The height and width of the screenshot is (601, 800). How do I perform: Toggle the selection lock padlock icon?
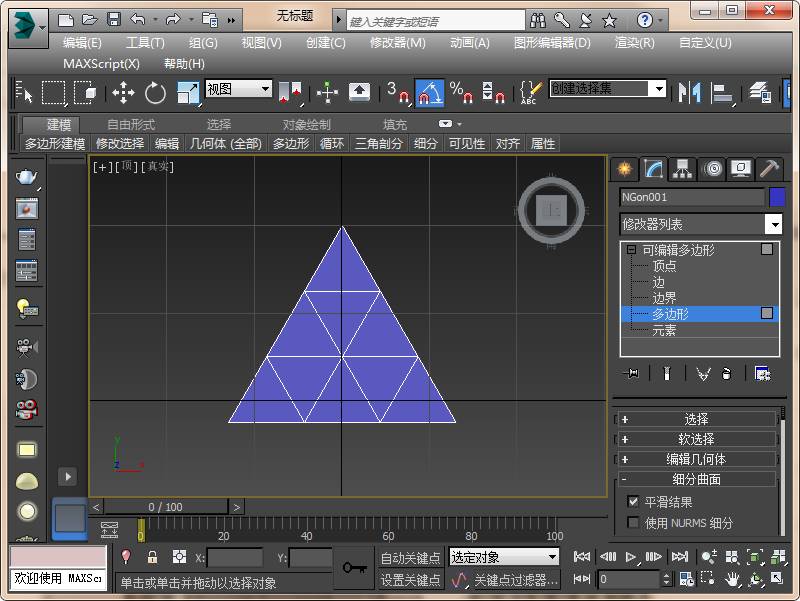[152, 557]
